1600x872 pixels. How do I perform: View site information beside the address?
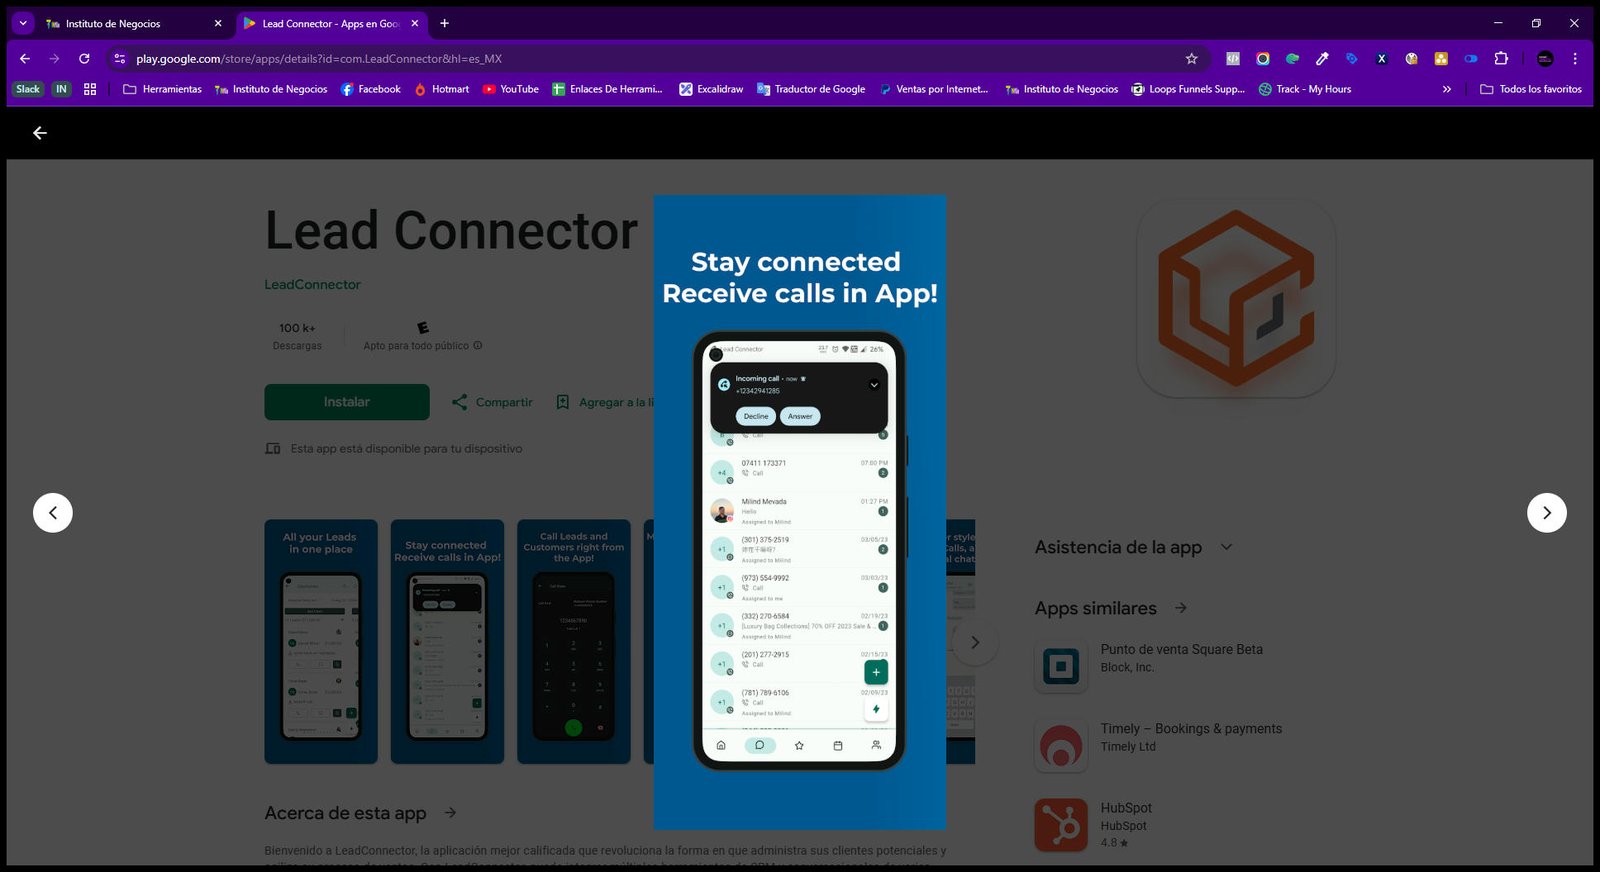pos(120,59)
